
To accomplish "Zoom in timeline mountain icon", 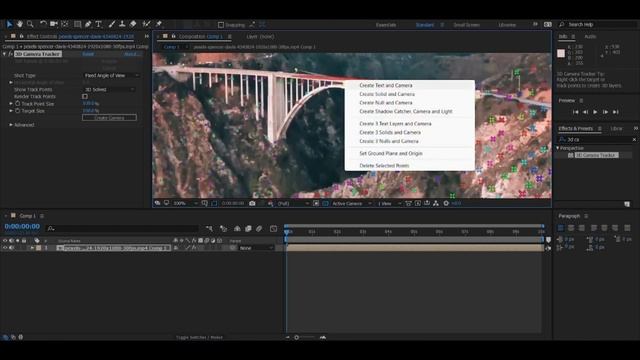I will (323, 338).
